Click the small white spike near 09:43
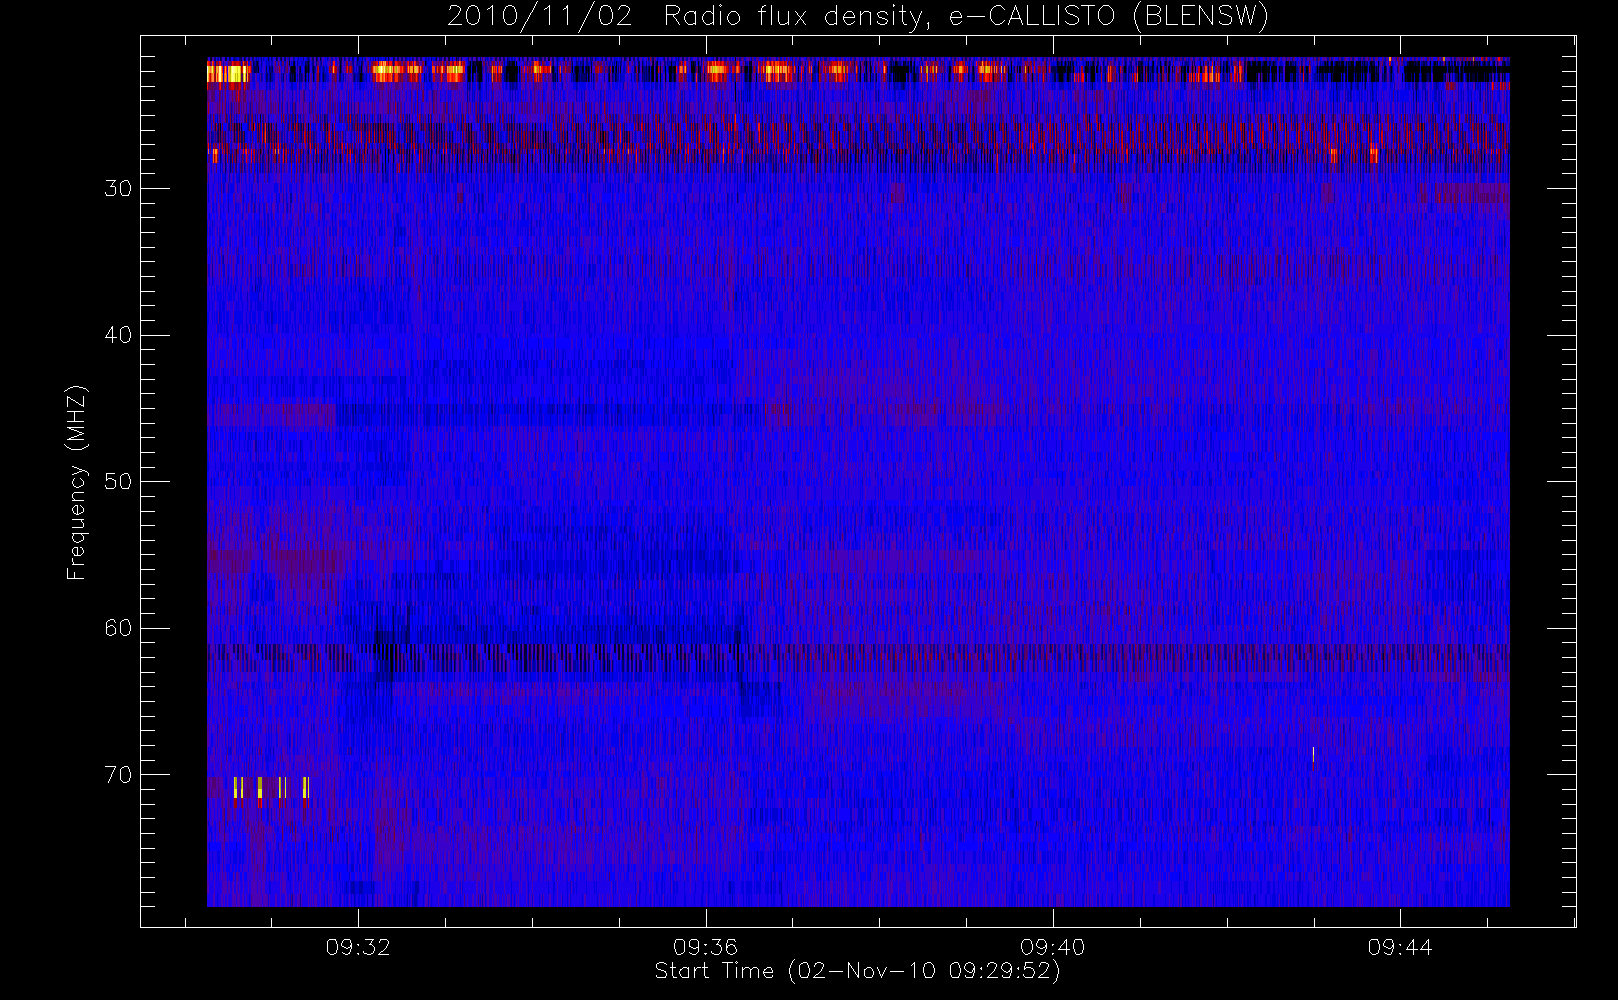 coord(1313,754)
